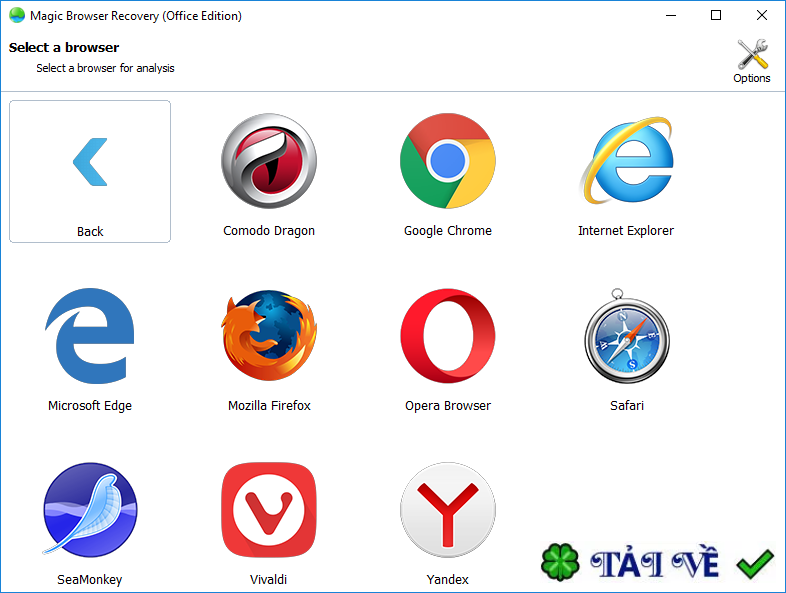
Task: Click the TẢI VỀ download text
Action: point(654,564)
